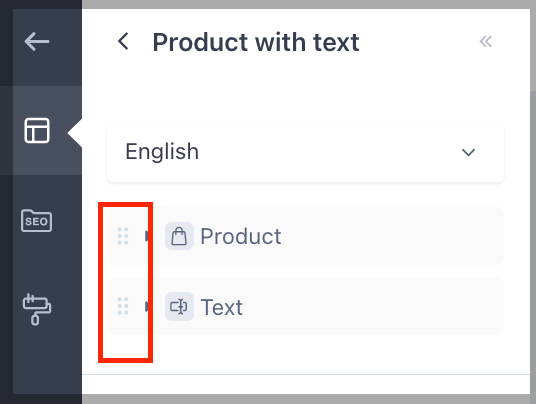Click the Text block cursor icon
Viewport: 536px width, 404px height.
(179, 306)
